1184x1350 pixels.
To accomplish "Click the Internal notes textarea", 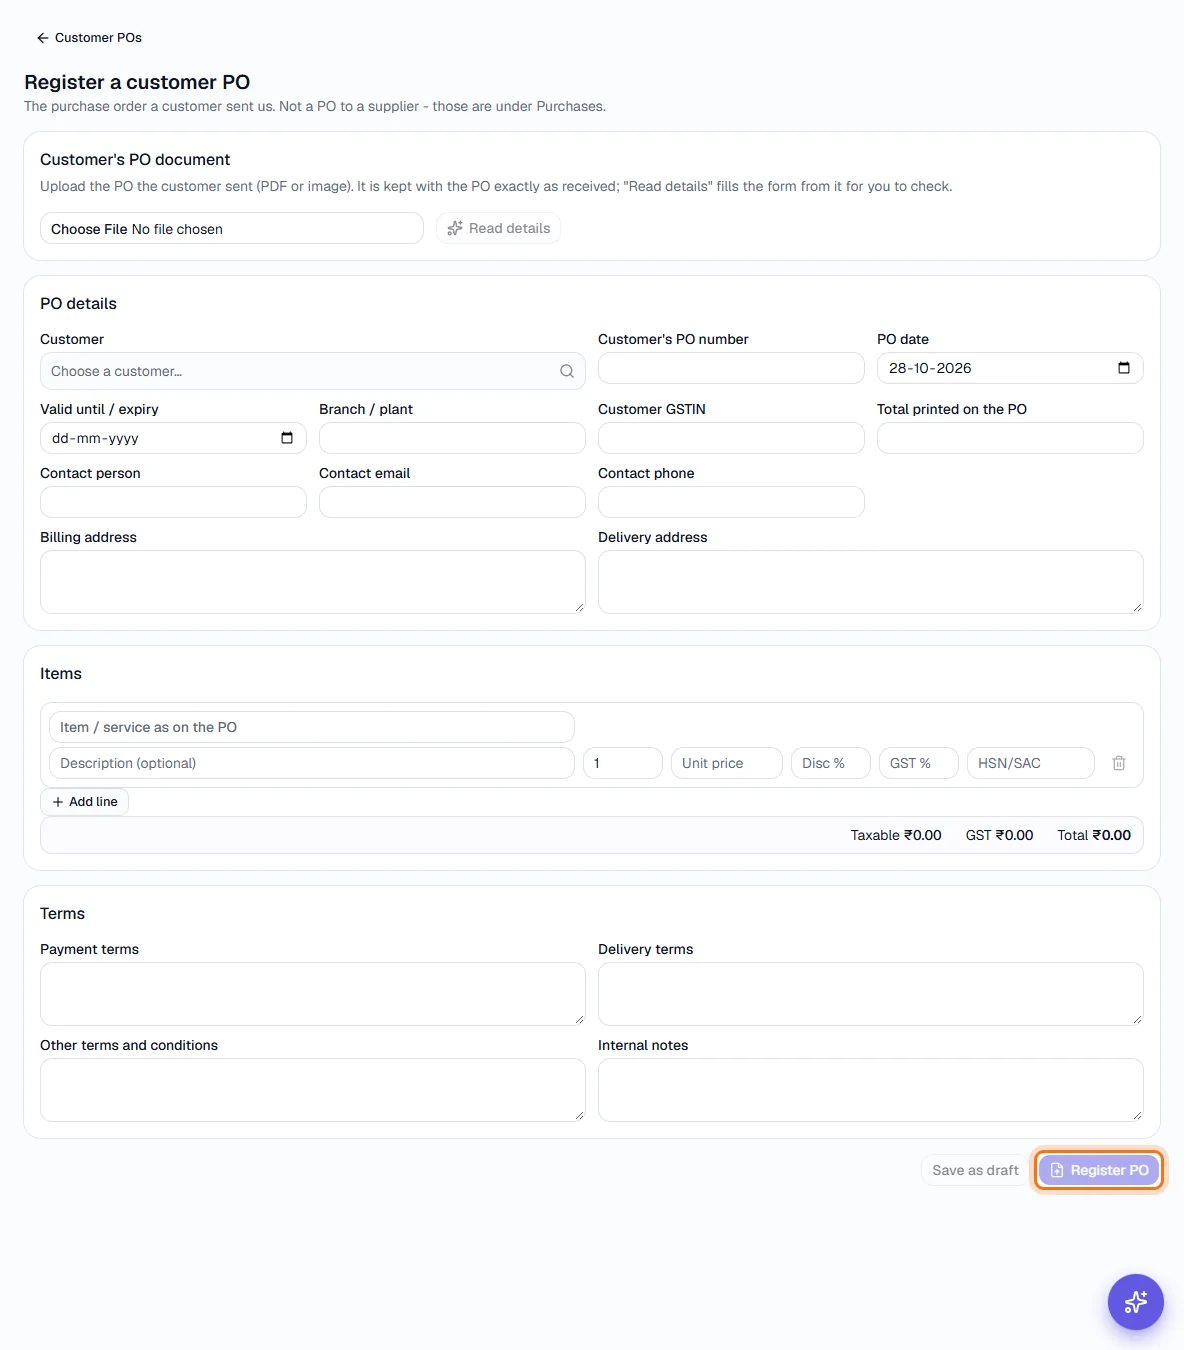I will (x=870, y=1090).
